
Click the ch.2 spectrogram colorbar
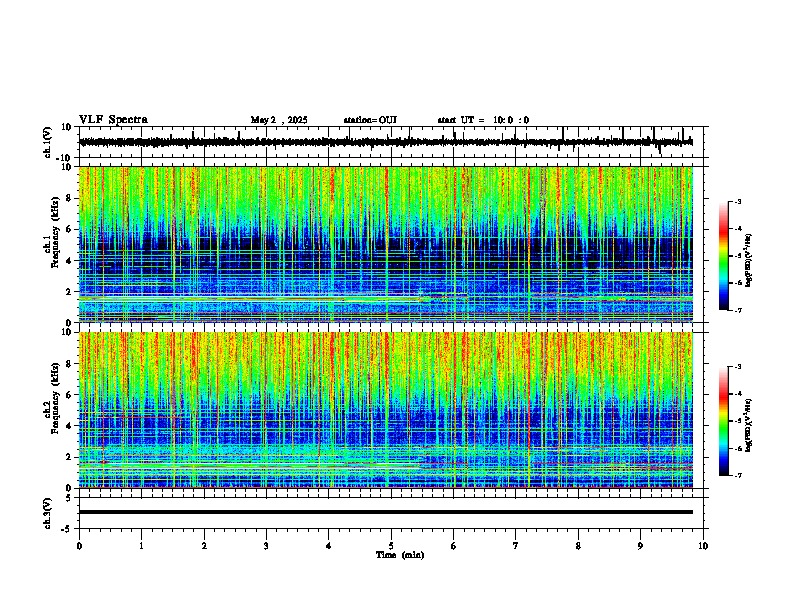coord(723,421)
